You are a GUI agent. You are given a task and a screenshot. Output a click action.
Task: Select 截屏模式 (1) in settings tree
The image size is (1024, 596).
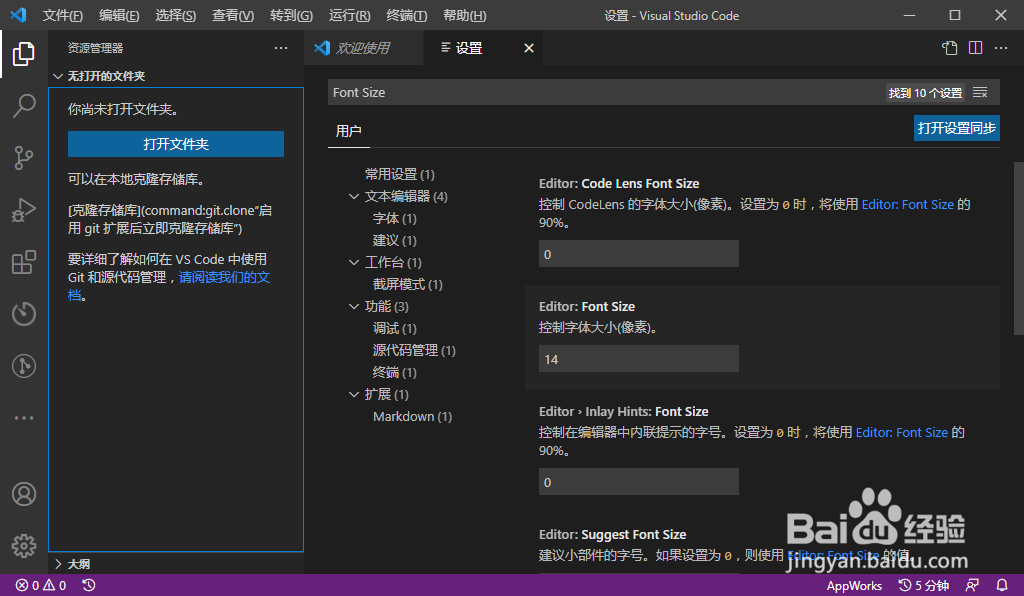[x=408, y=284]
